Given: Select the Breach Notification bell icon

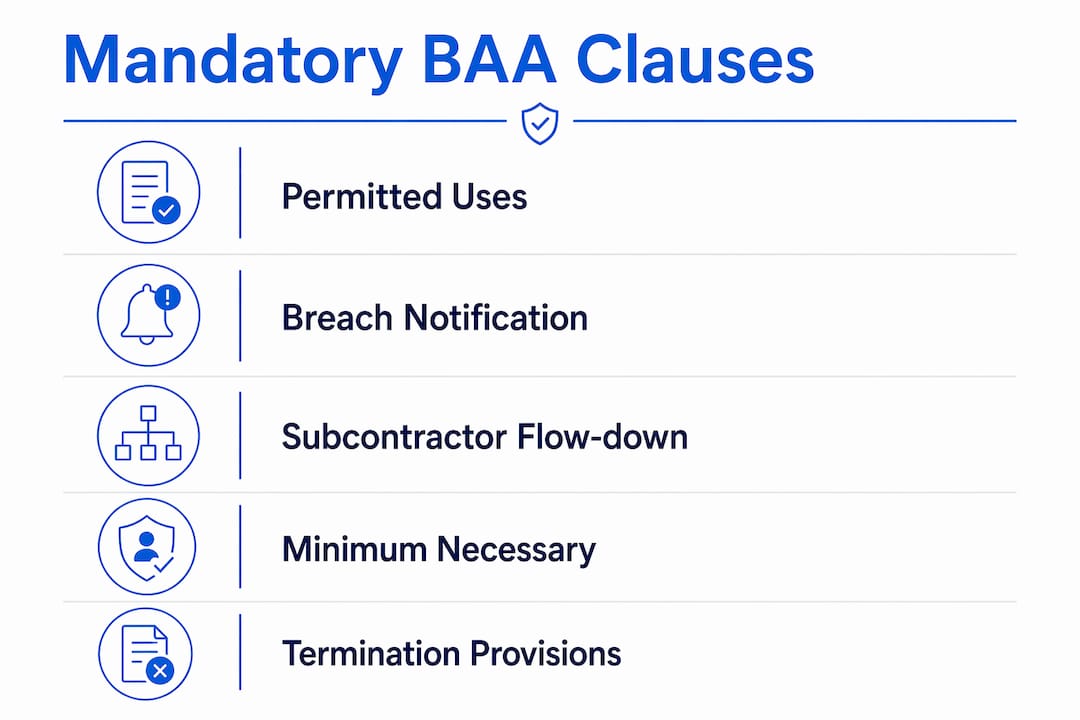Looking at the screenshot, I should (x=148, y=315).
